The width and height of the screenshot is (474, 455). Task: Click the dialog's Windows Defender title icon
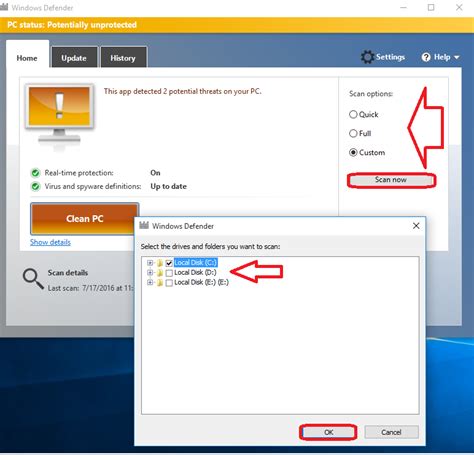tap(144, 226)
